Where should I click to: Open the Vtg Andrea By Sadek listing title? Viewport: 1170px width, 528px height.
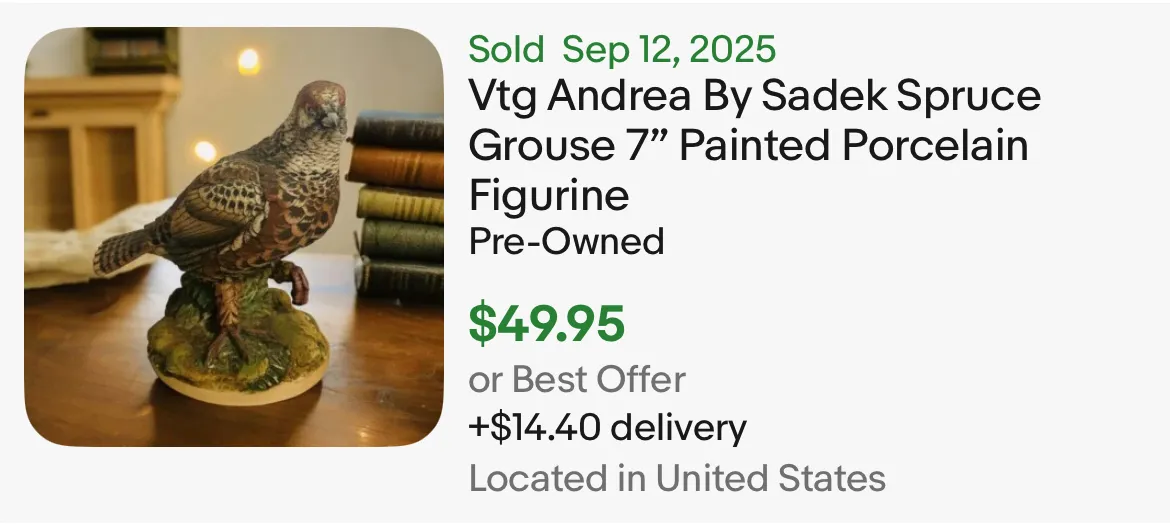coord(755,145)
